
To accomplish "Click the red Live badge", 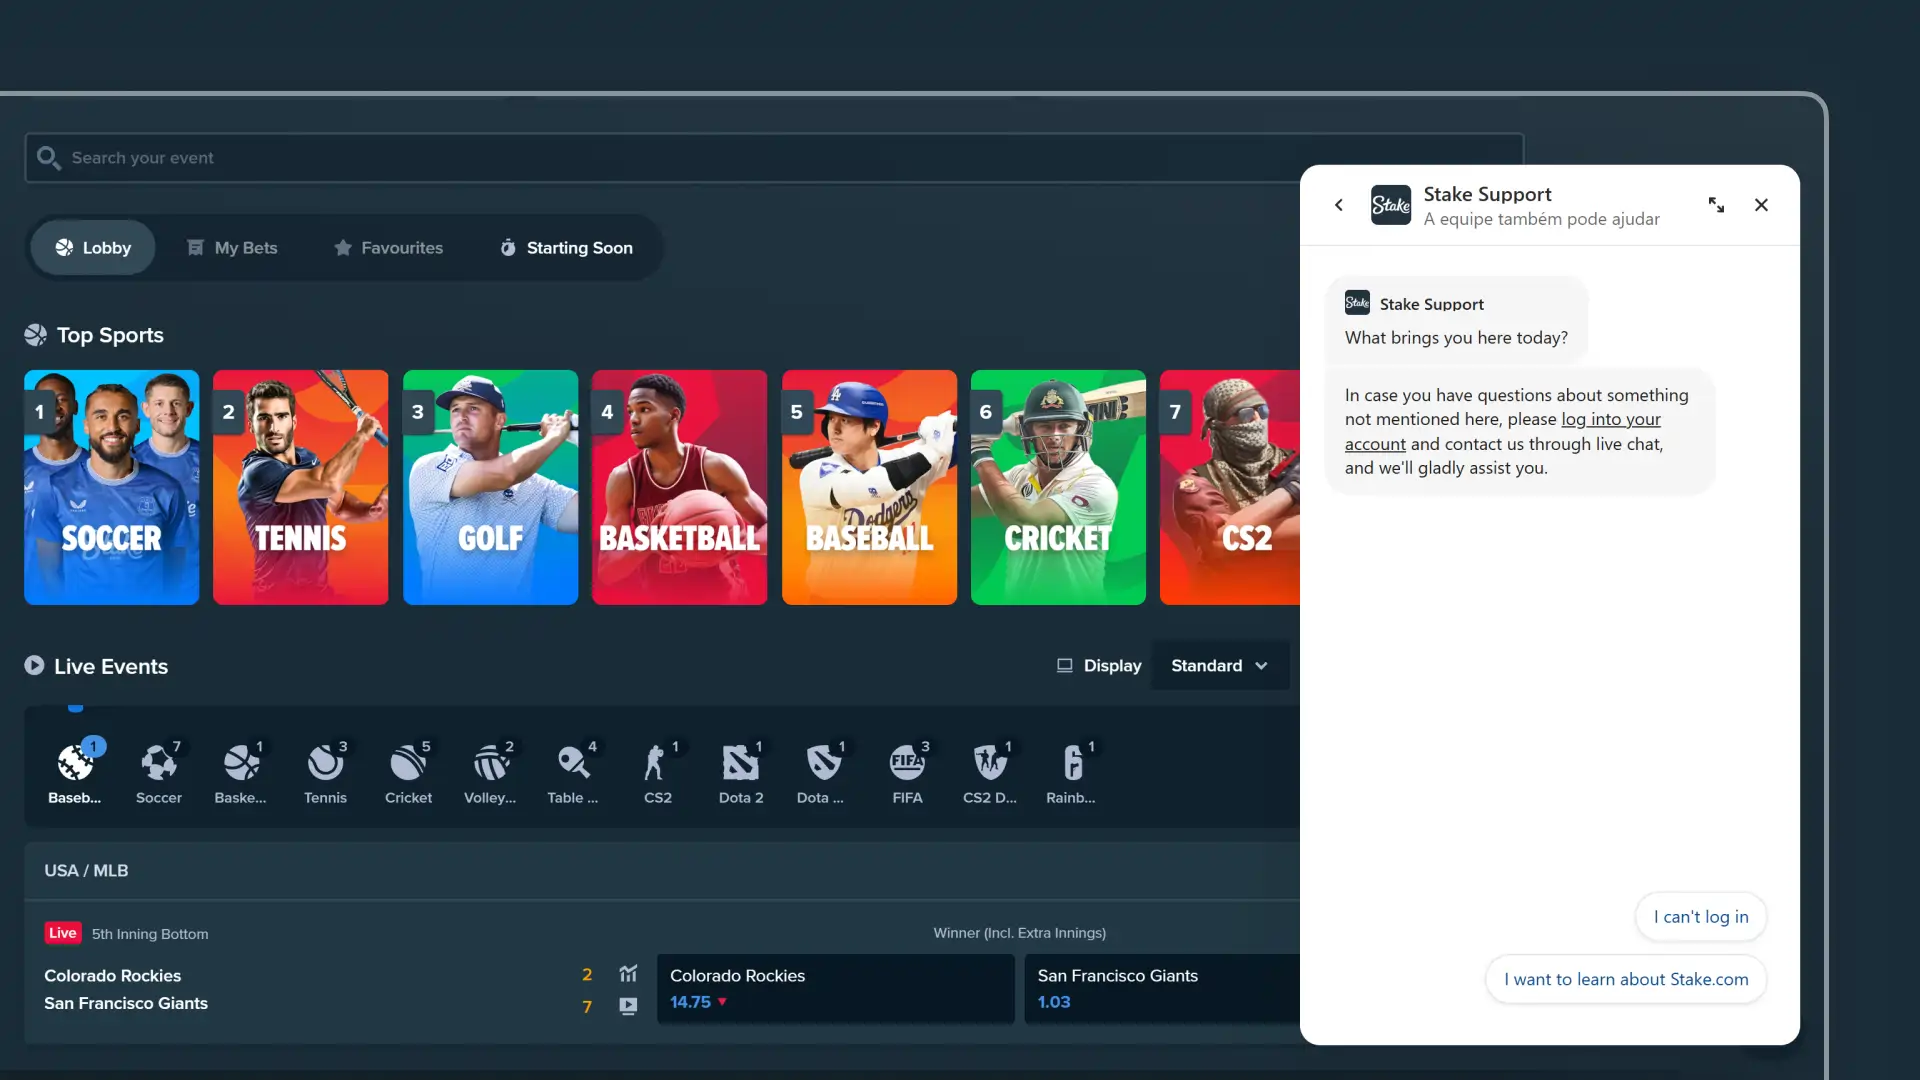I will [62, 933].
